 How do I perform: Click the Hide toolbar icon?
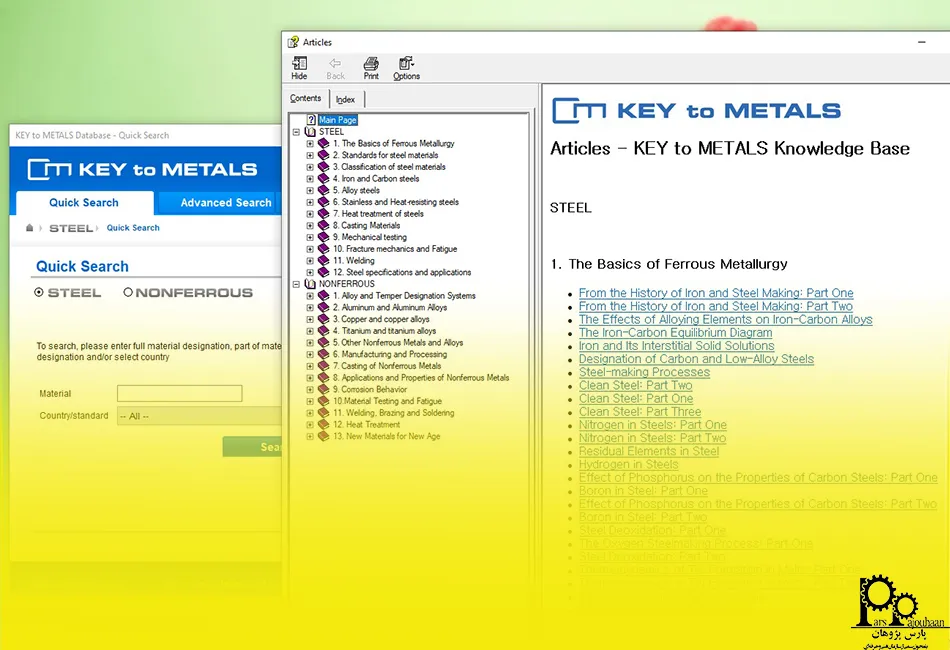pyautogui.click(x=299, y=64)
